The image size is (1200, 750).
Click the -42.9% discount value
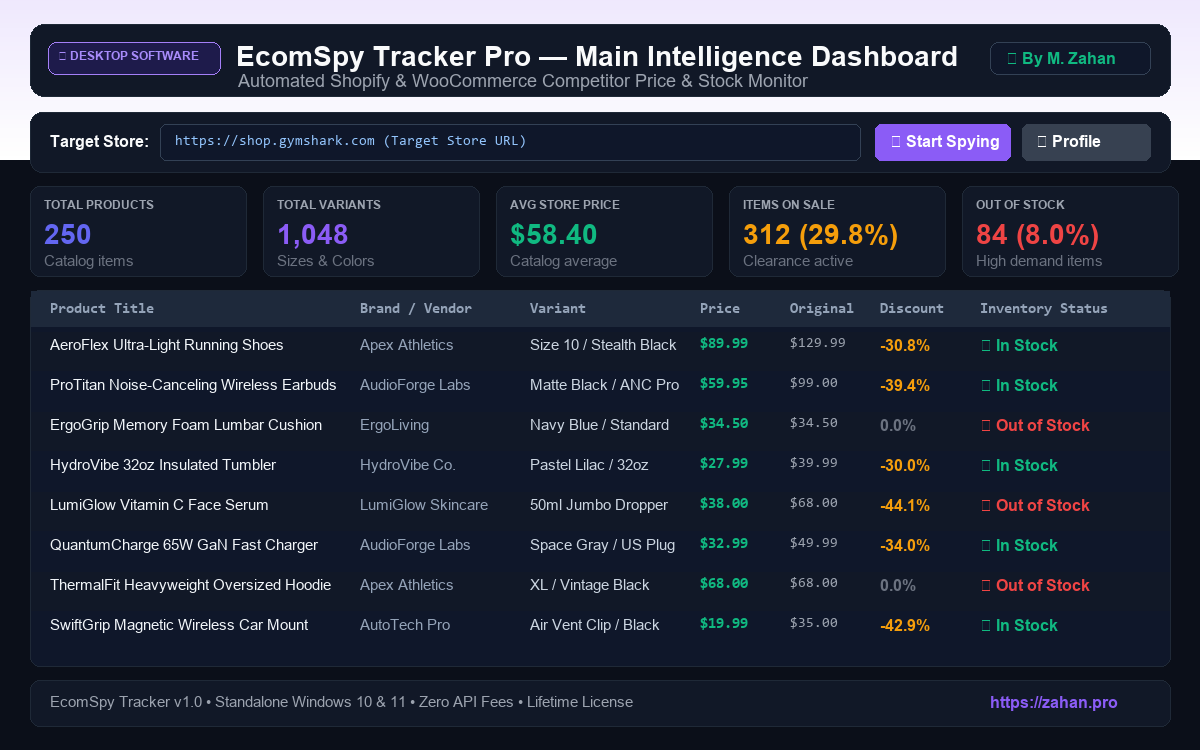[x=905, y=625]
